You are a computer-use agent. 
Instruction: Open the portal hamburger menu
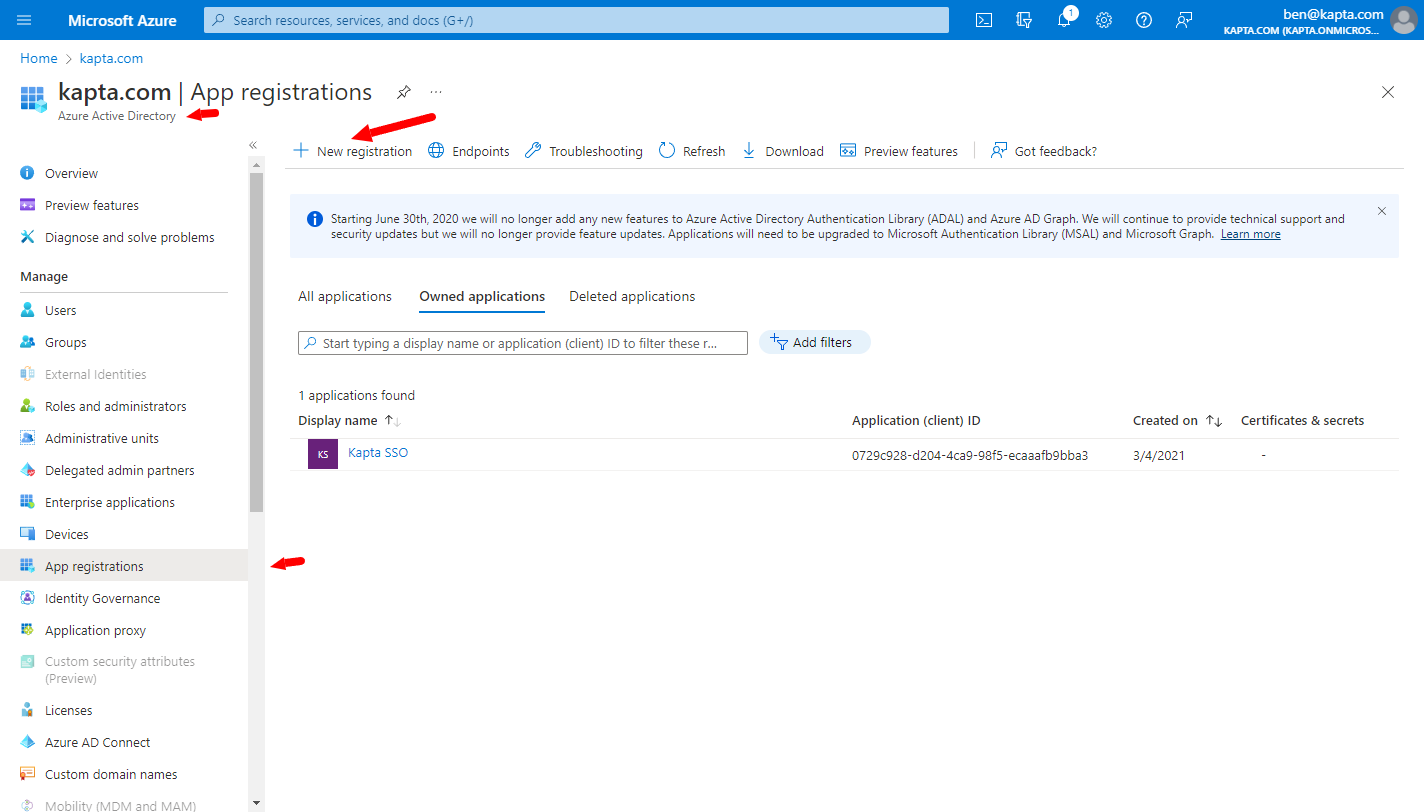click(23, 19)
